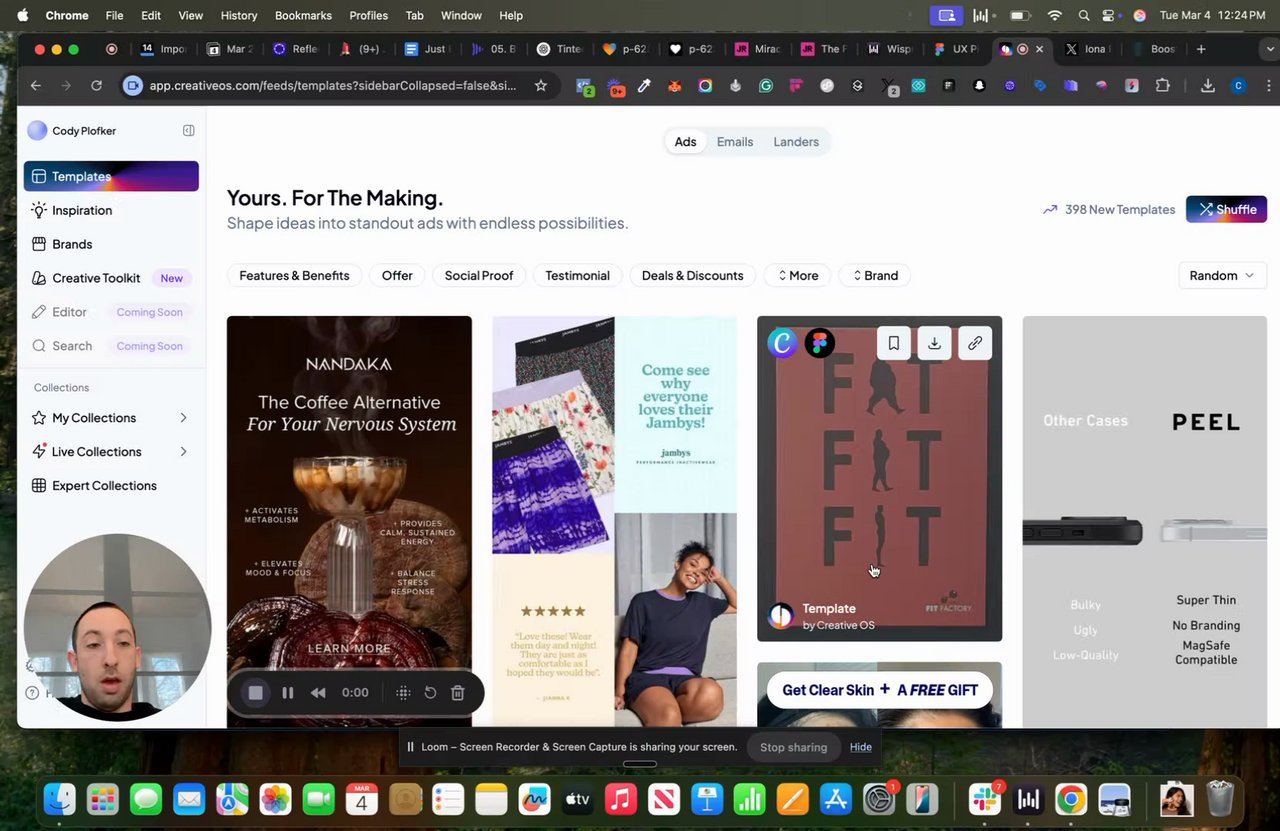
Task: Switch to the Landers tab
Action: (x=796, y=142)
